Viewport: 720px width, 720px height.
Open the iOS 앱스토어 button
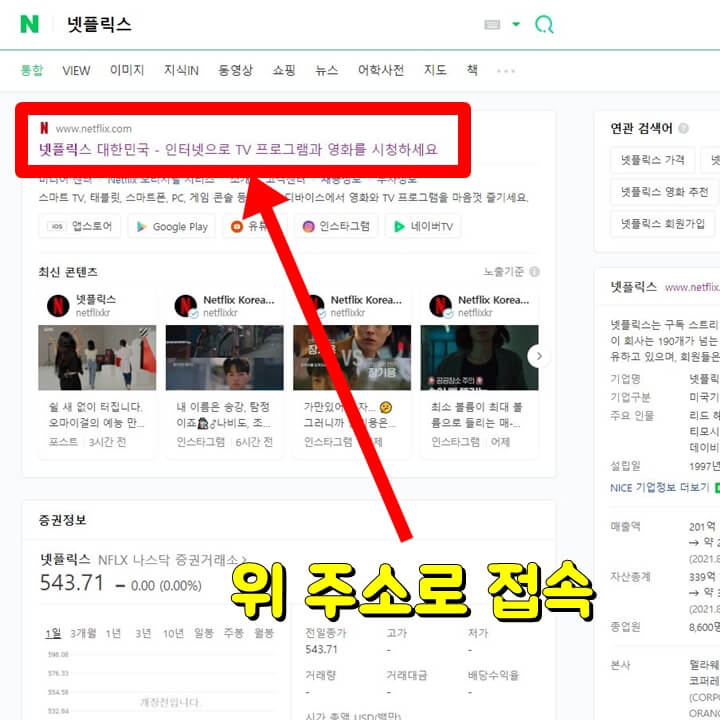80,226
